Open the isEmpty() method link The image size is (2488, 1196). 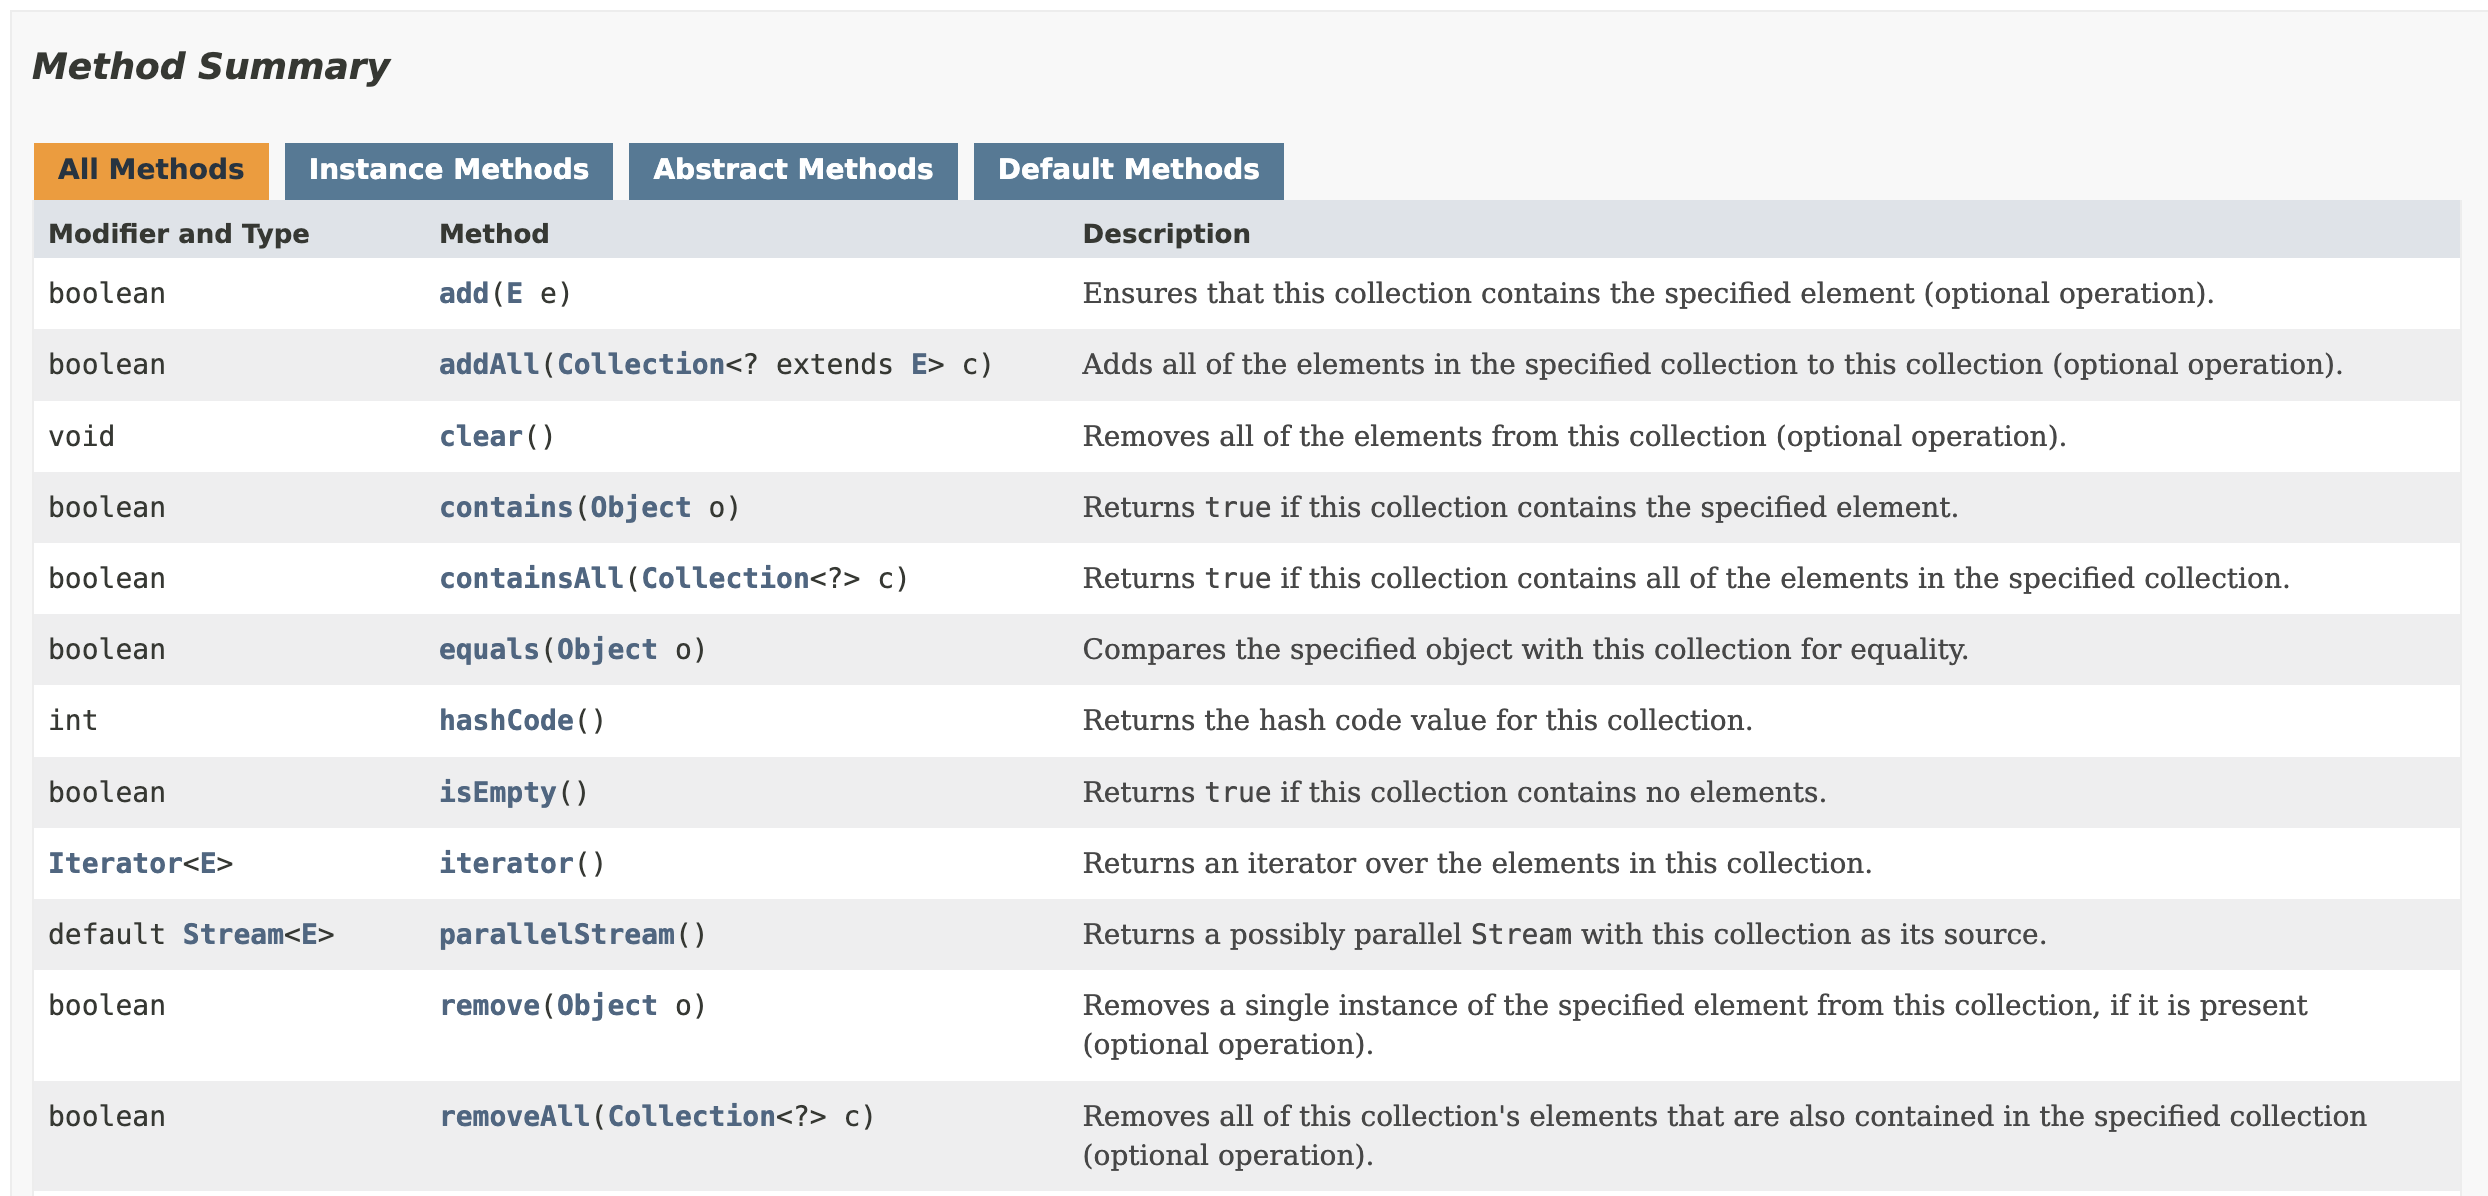[497, 793]
